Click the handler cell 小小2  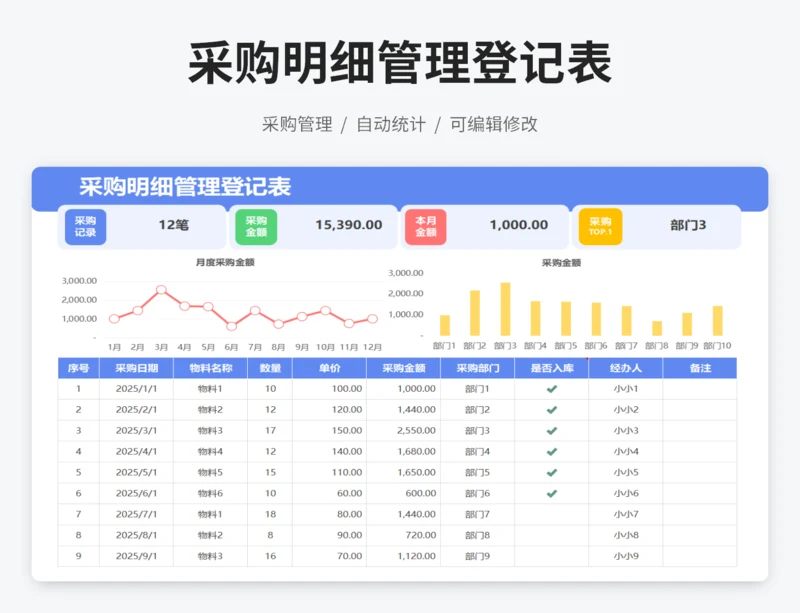pyautogui.click(x=626, y=410)
